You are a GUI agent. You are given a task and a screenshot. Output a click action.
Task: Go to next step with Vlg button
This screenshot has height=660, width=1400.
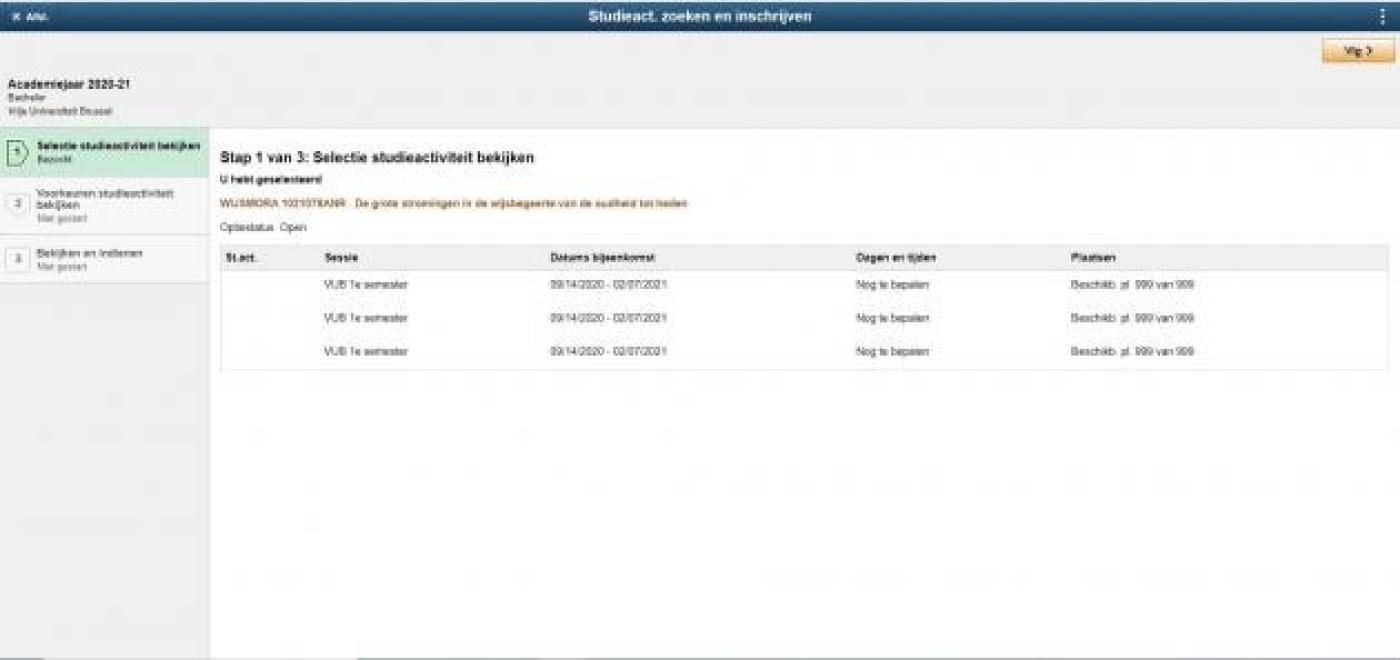[x=1357, y=51]
